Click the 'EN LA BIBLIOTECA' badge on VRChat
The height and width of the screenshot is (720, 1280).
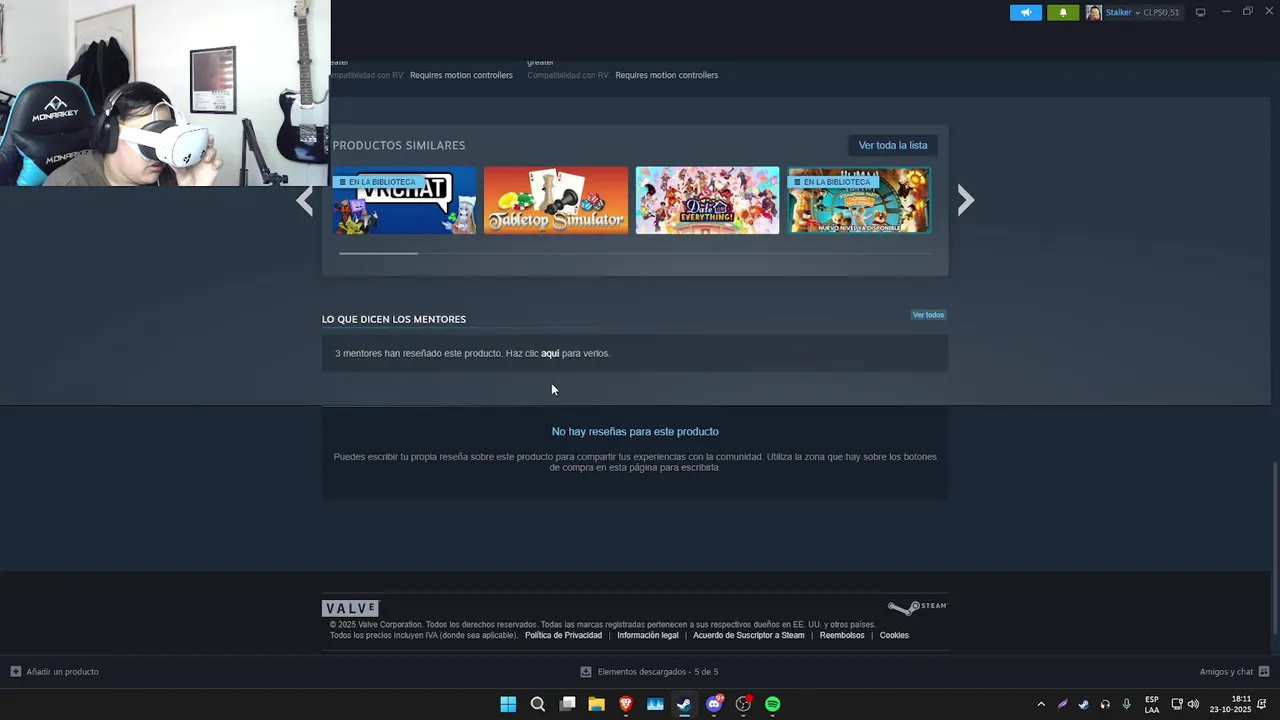tap(379, 182)
